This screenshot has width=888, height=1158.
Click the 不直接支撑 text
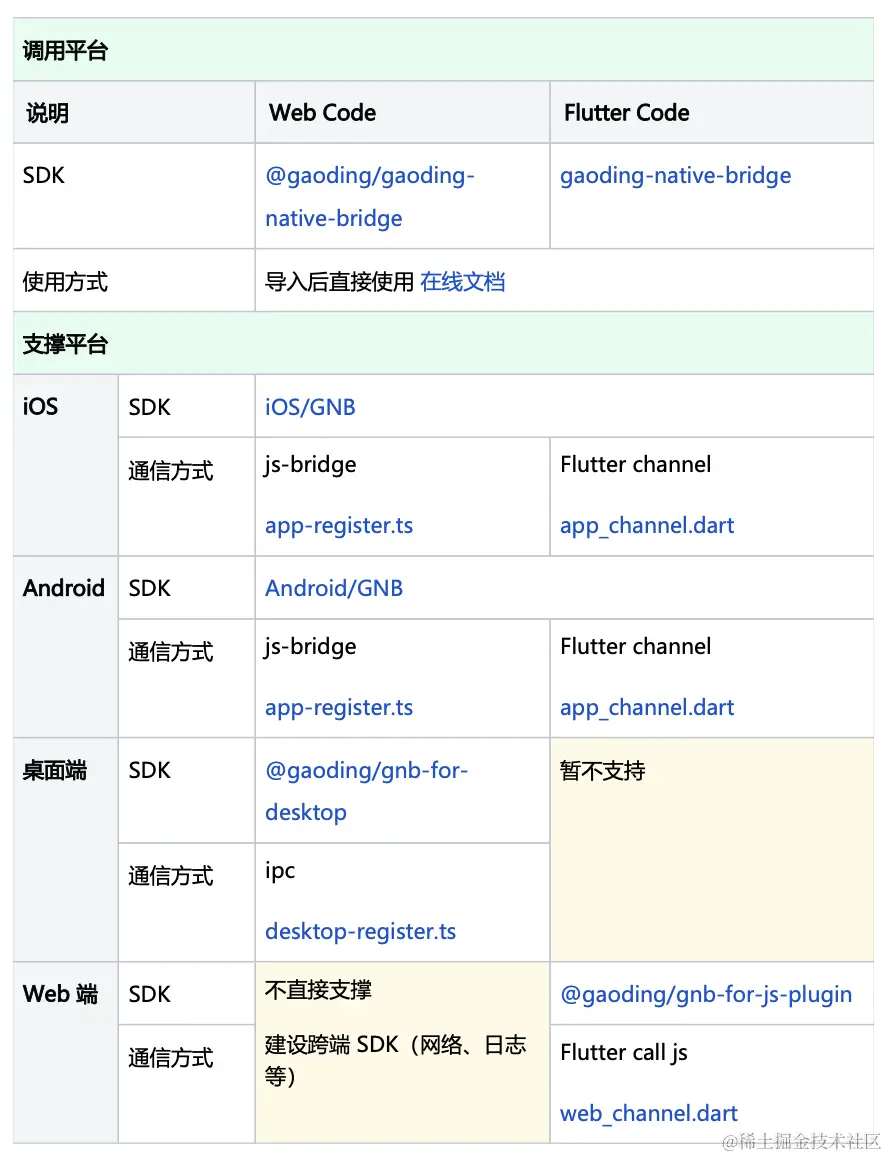point(318,990)
